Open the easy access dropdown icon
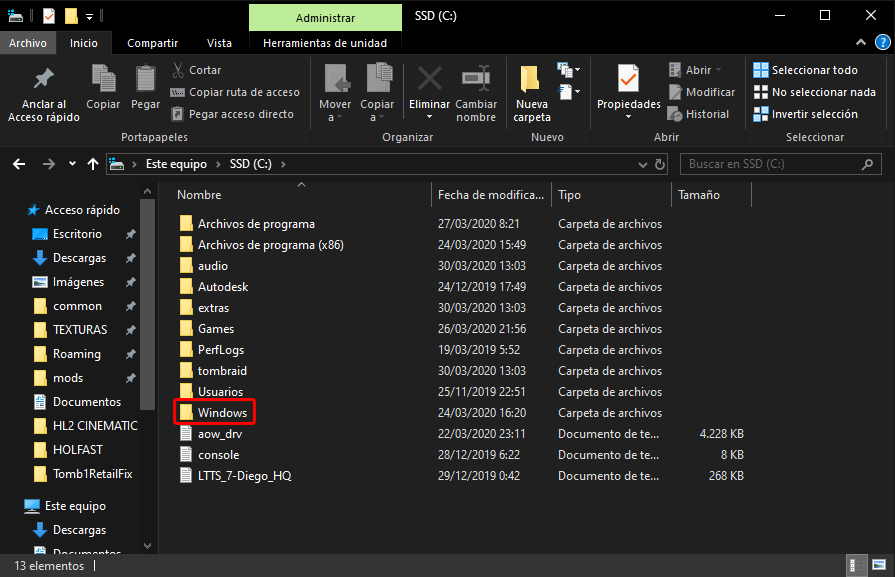Screen dimensions: 895x577 (x=569, y=91)
